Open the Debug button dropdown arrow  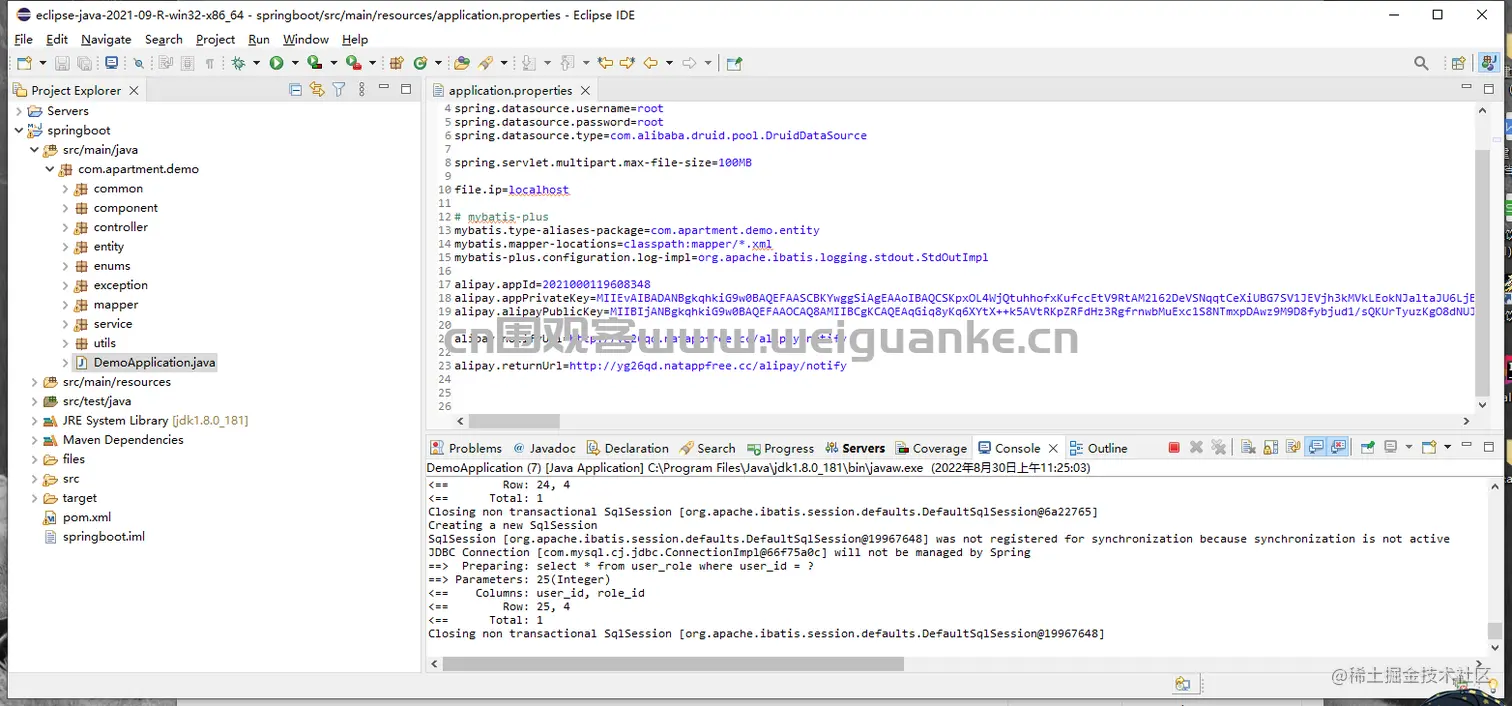(x=256, y=63)
